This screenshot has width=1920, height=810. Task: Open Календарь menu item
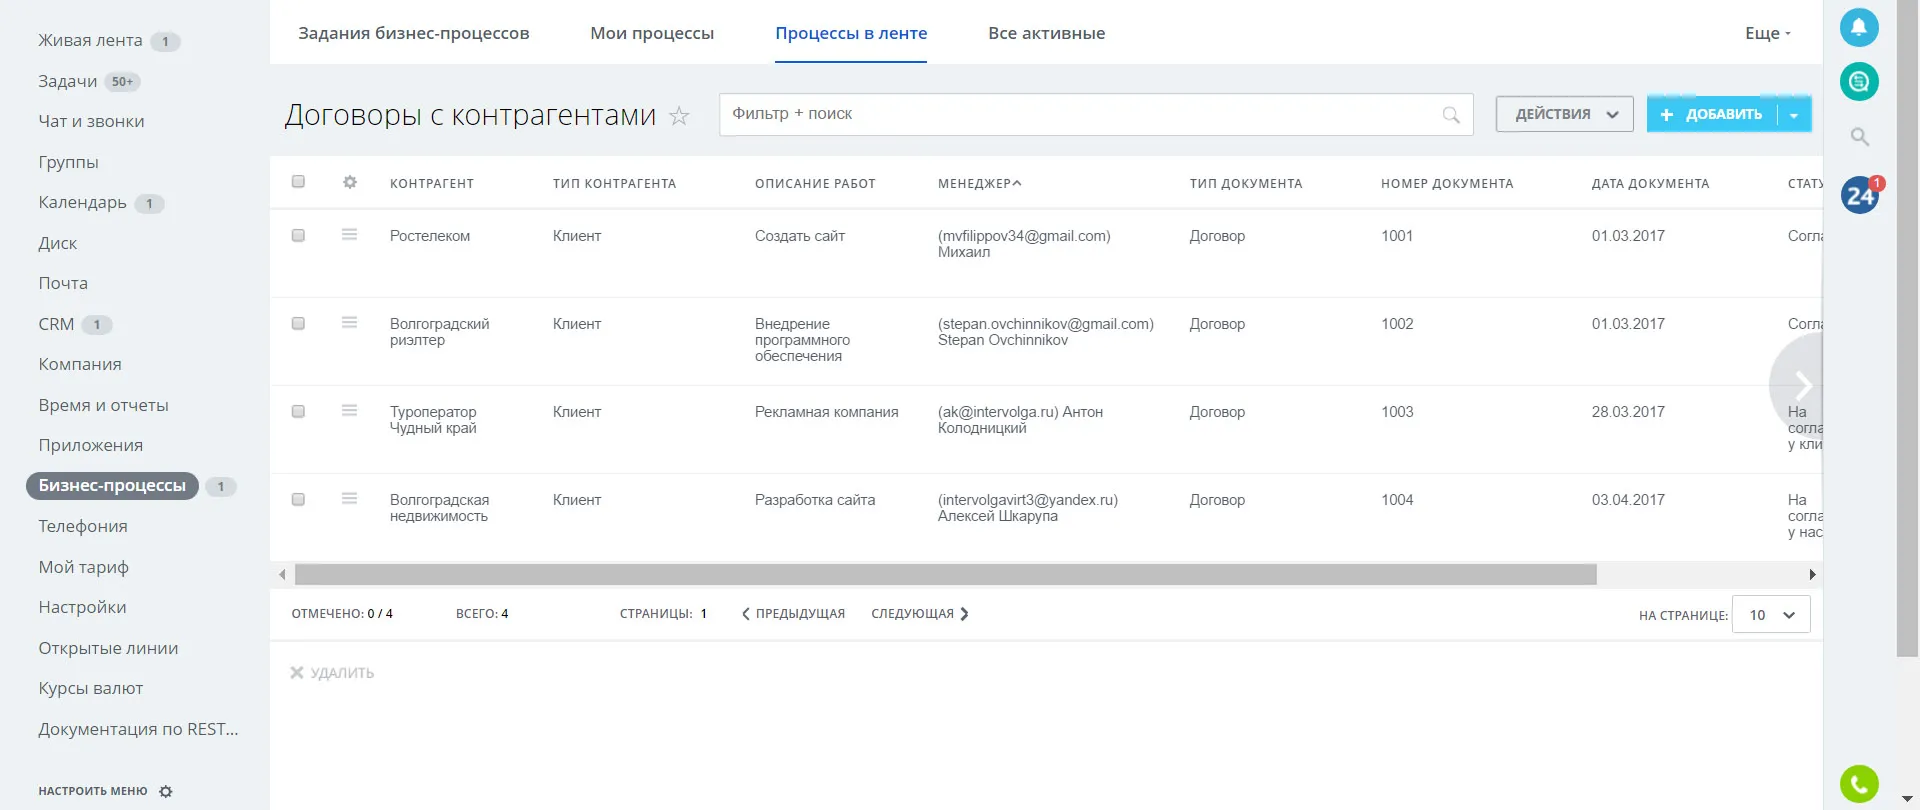[x=82, y=202]
